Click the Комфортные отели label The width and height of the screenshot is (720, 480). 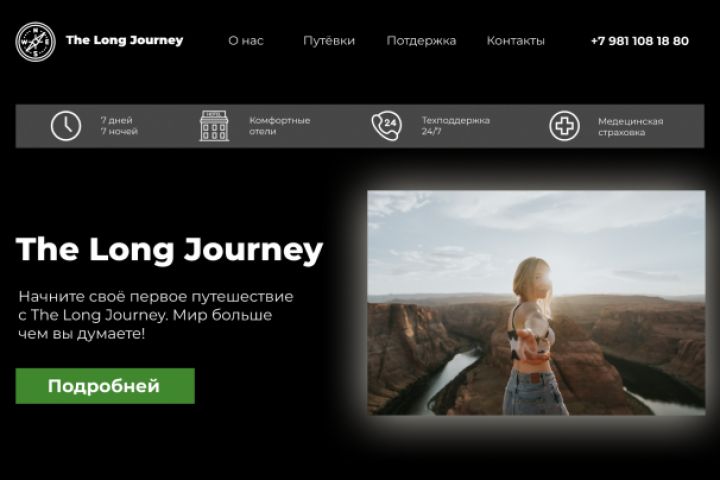(280, 126)
